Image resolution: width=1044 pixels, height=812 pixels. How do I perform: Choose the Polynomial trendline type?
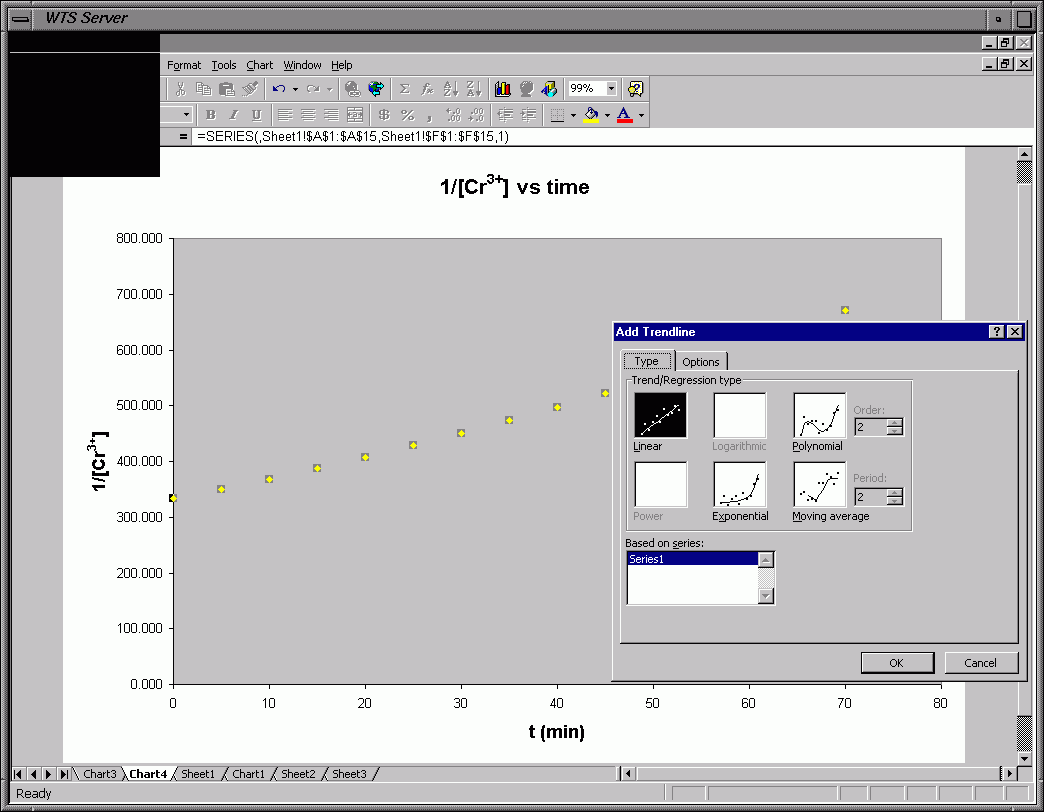click(819, 415)
